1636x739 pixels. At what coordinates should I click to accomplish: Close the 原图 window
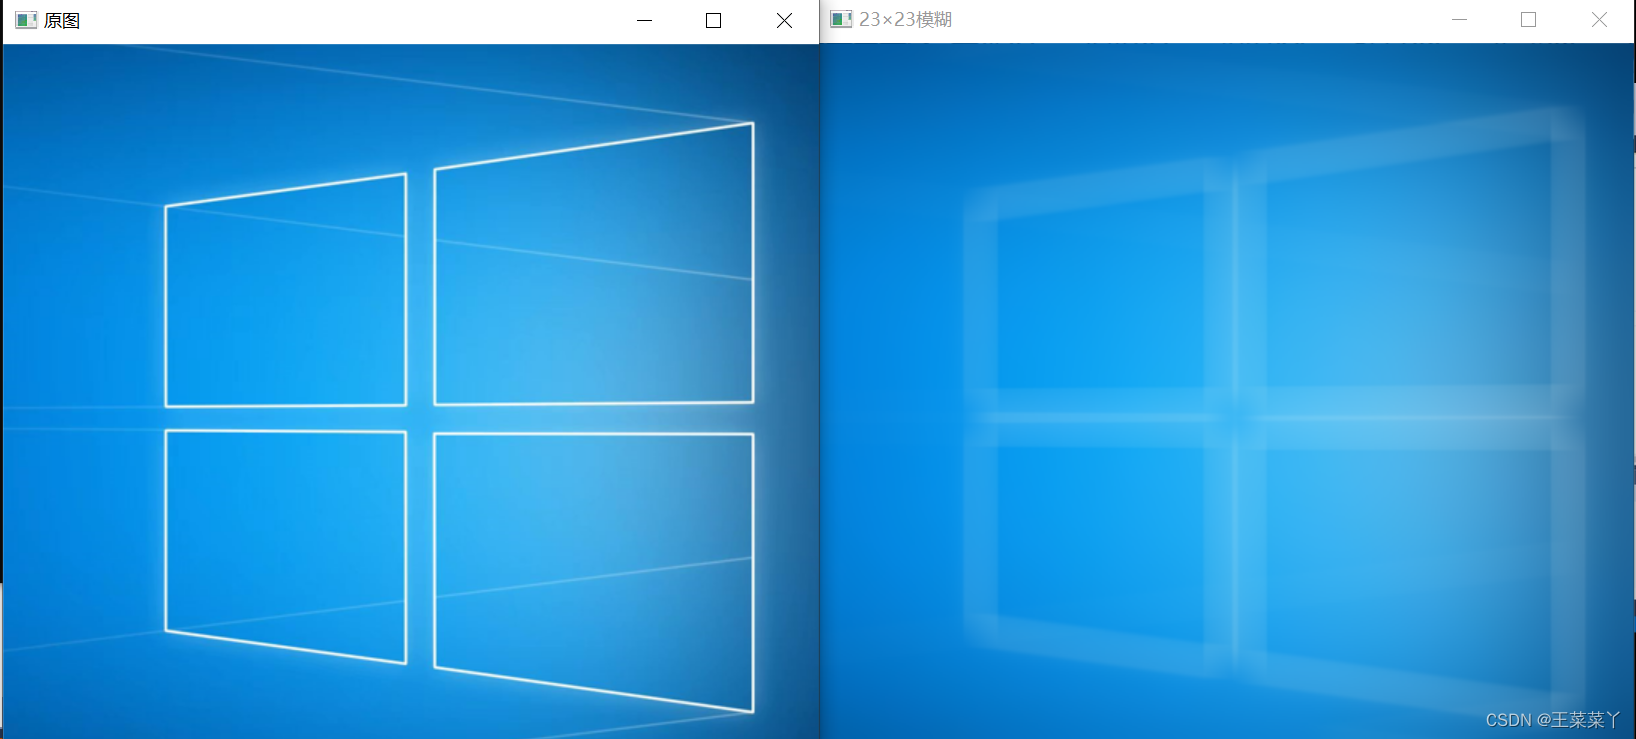(784, 20)
